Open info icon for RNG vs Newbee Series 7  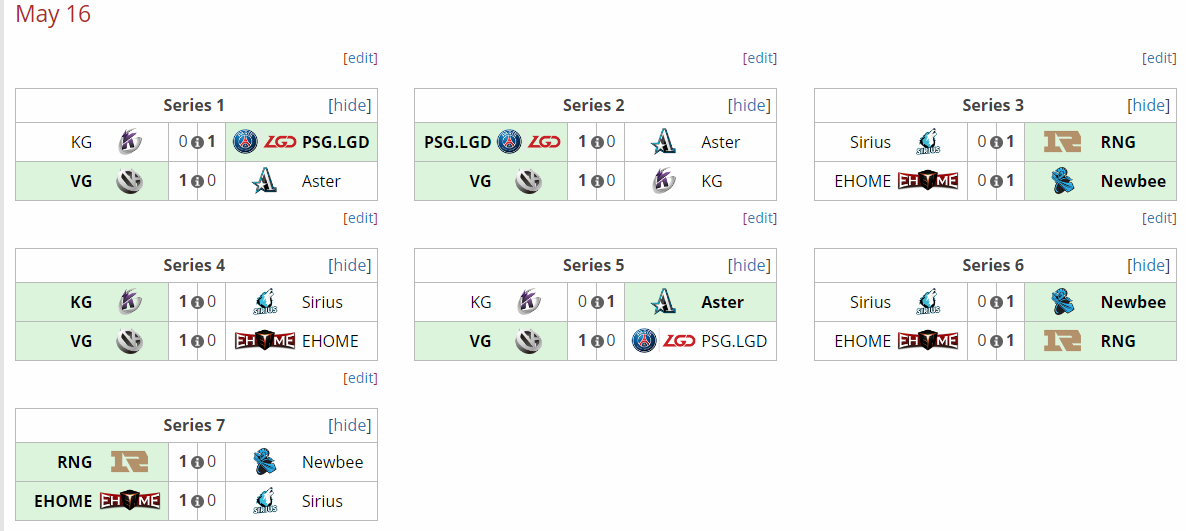[197, 461]
